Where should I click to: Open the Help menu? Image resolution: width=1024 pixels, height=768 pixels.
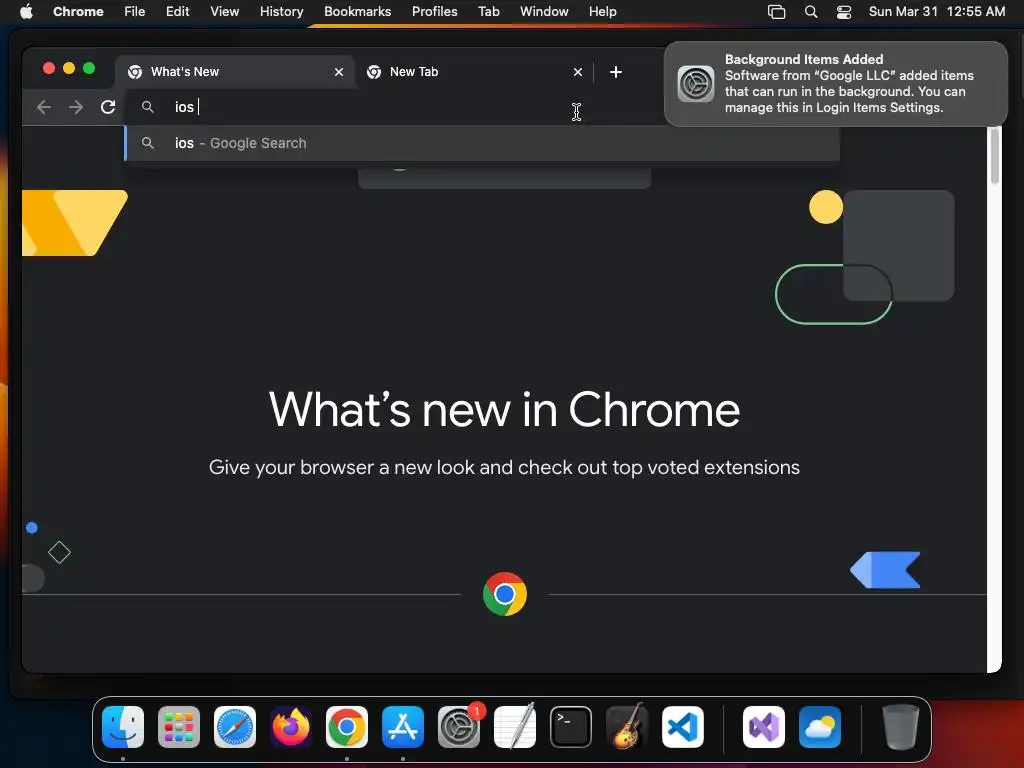click(x=602, y=12)
